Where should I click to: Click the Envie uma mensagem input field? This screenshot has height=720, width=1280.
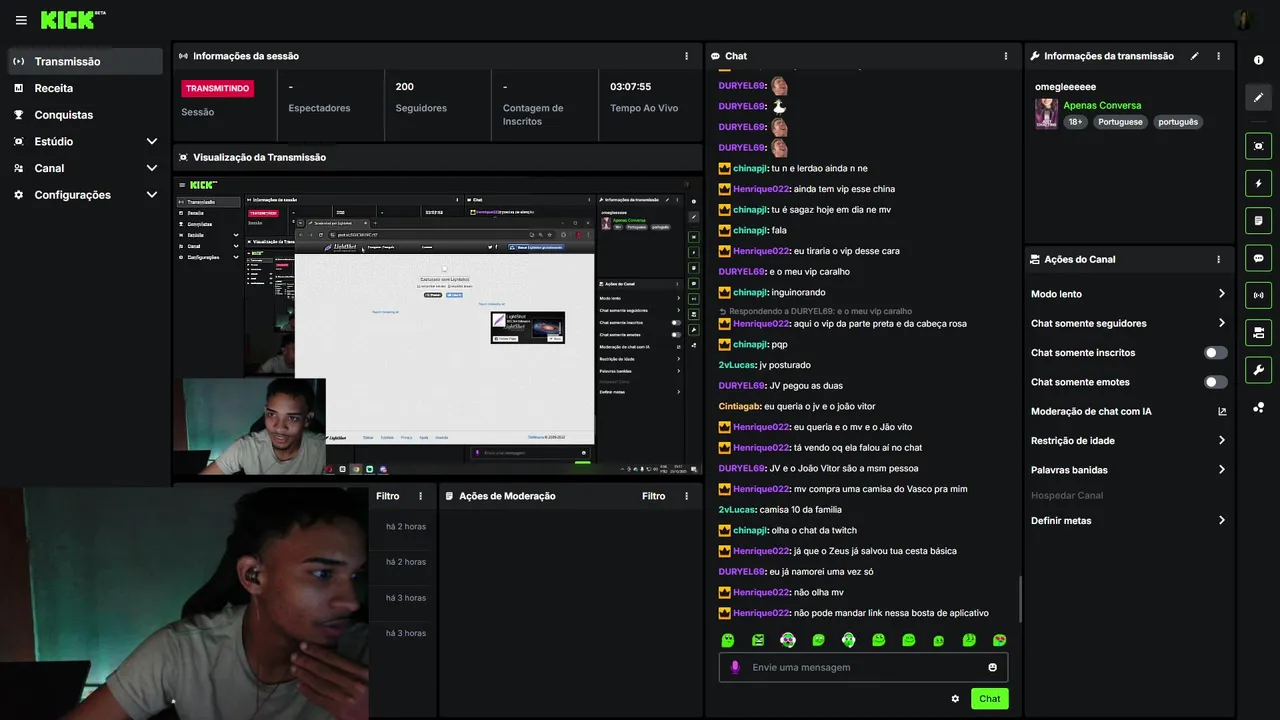863,667
